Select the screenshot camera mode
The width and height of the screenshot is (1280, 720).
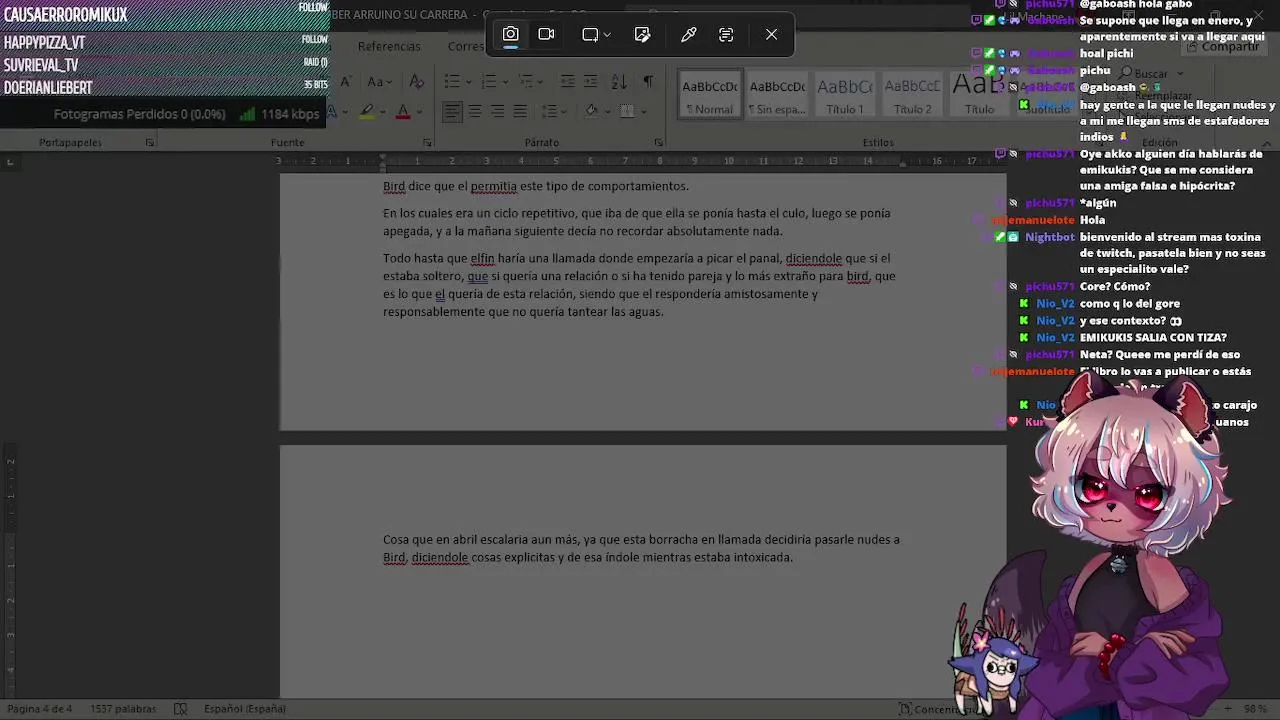(x=510, y=34)
